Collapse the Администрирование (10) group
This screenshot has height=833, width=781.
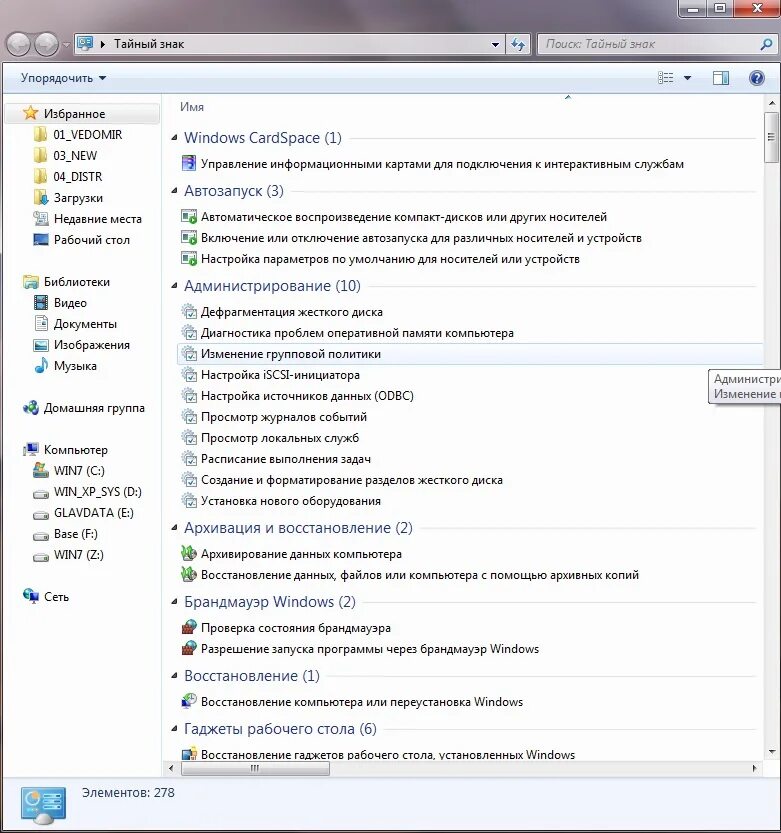pos(174,286)
